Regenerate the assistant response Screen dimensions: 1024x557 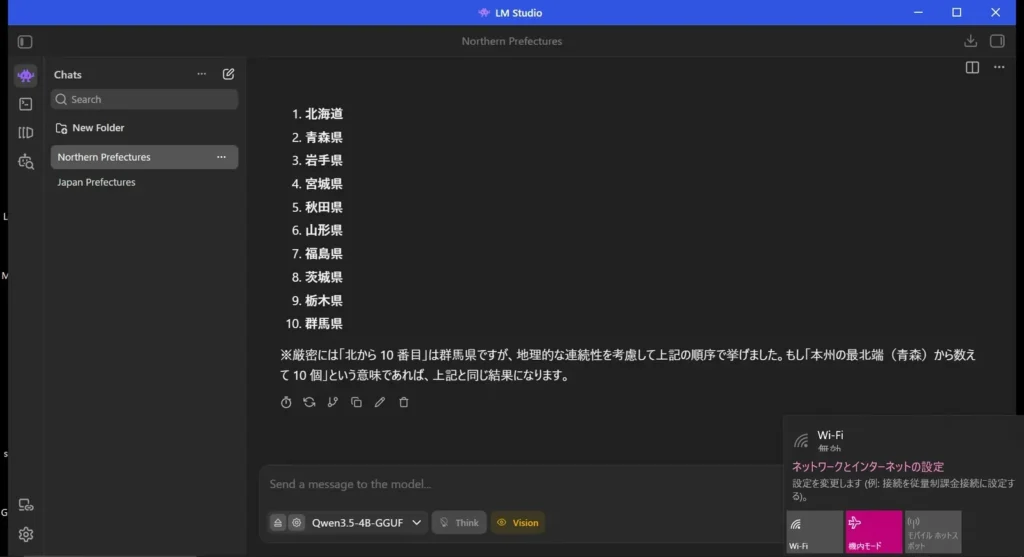tap(310, 402)
